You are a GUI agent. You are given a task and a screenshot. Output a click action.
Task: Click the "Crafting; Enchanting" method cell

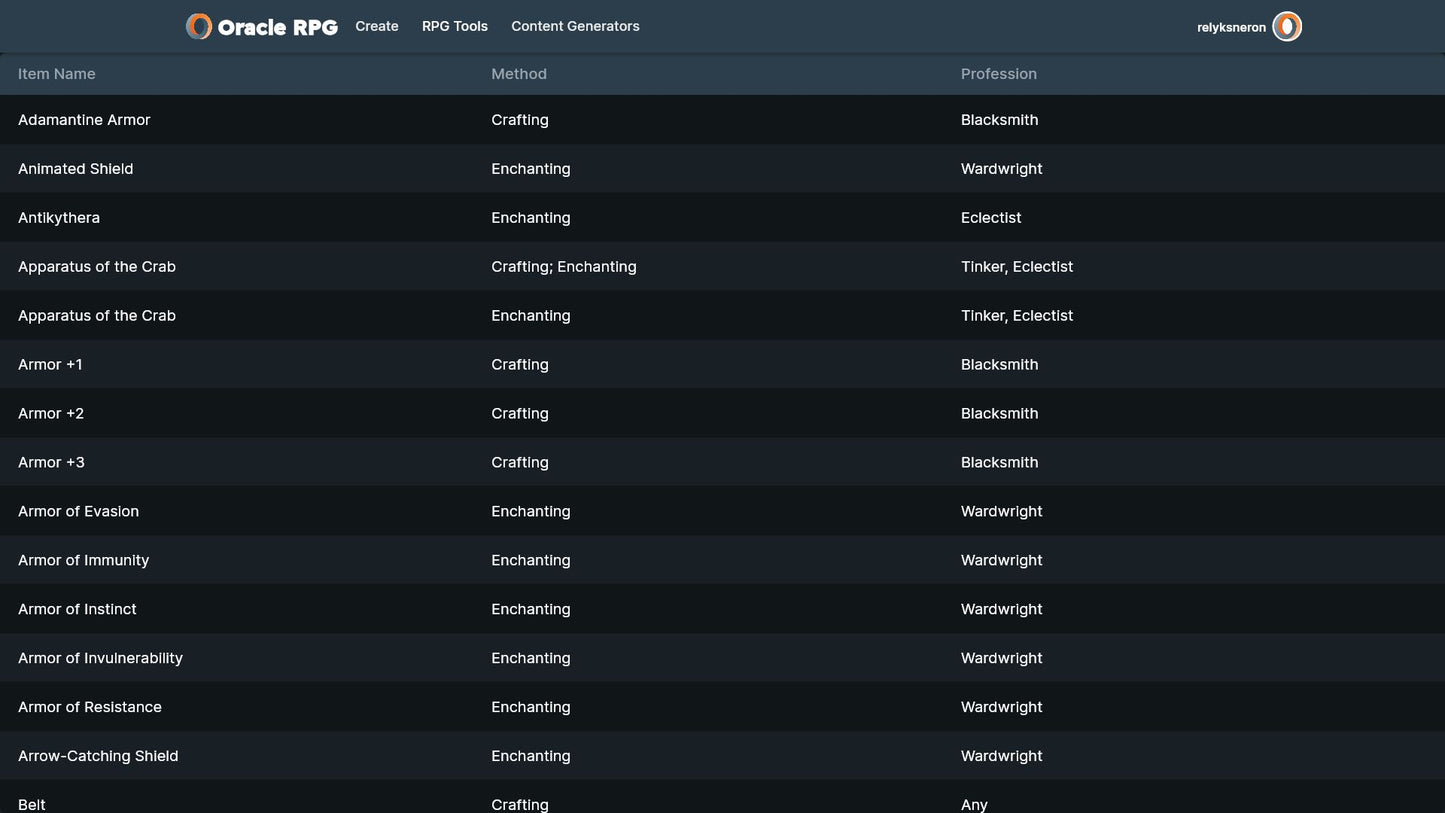pyautogui.click(x=564, y=267)
